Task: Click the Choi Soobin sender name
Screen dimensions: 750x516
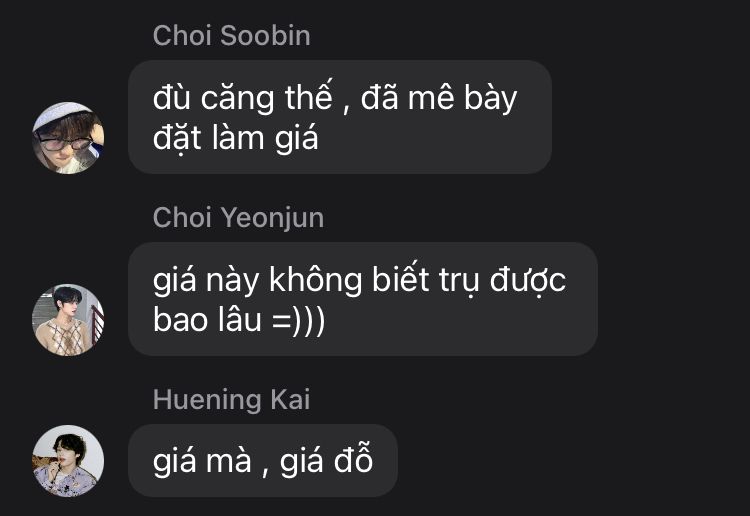Action: click(x=232, y=36)
